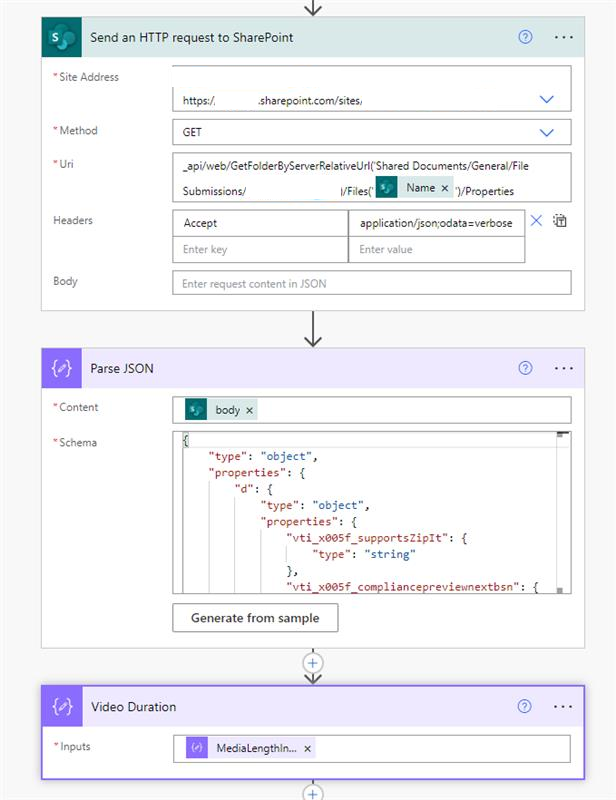Switch headers to text mode
This screenshot has height=800, width=616.
pyautogui.click(x=560, y=220)
